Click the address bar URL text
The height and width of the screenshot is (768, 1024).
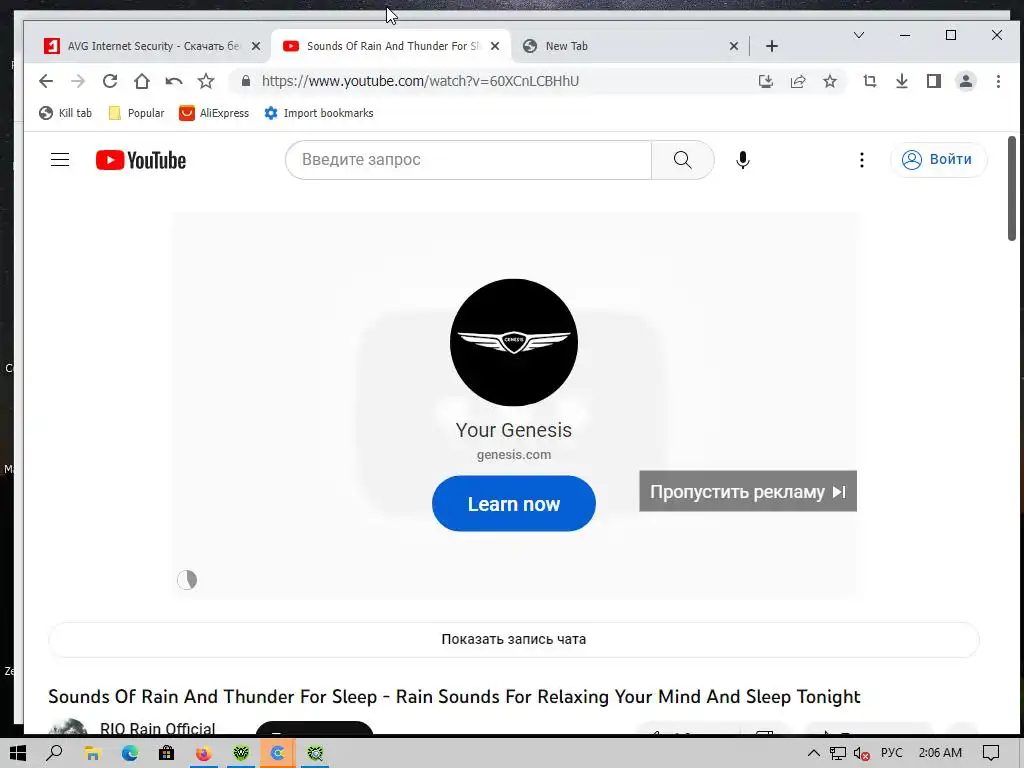(x=421, y=81)
